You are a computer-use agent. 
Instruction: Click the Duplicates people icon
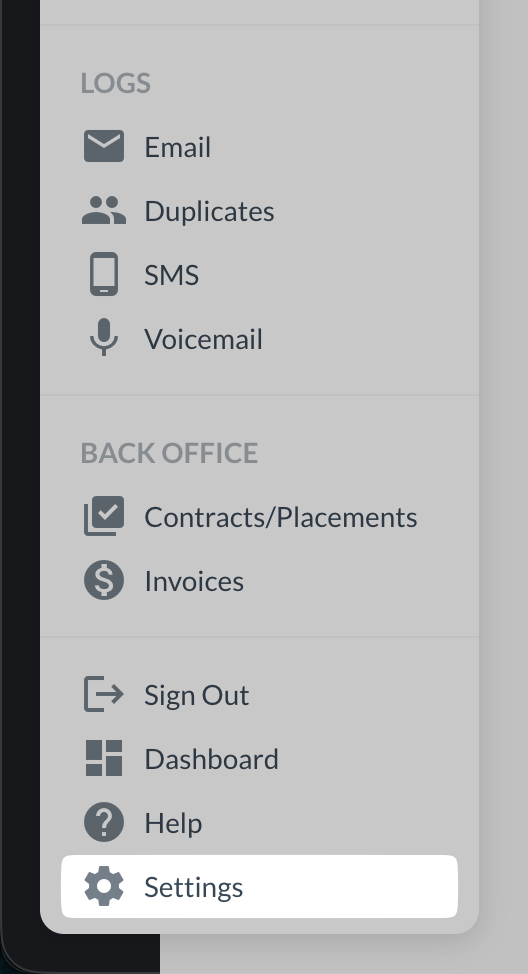coord(104,210)
